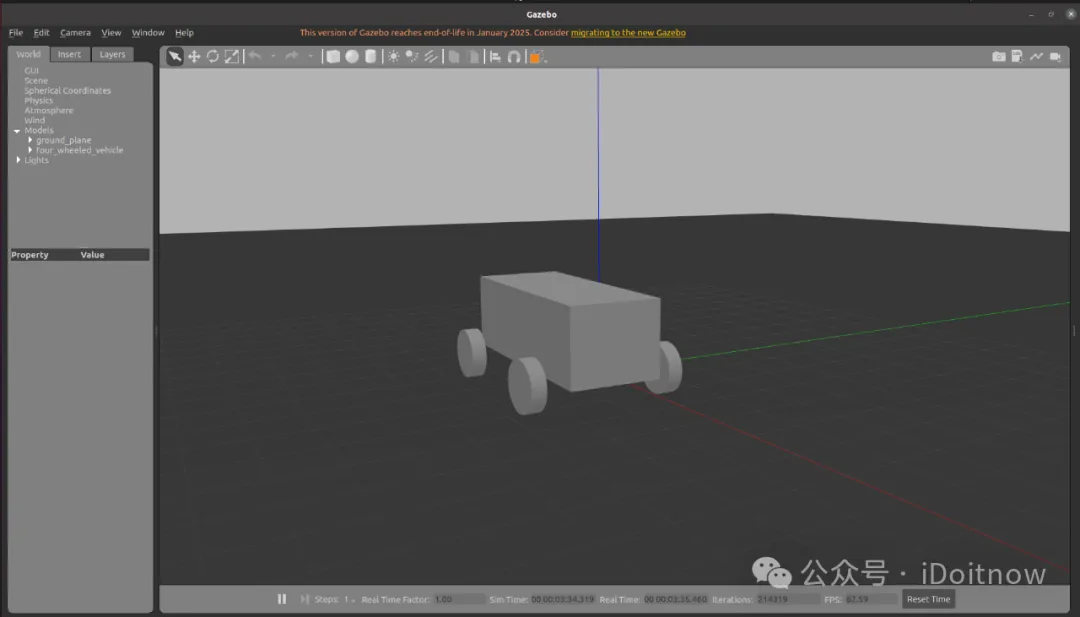
Task: Add a Directional light
Action: tap(431, 56)
